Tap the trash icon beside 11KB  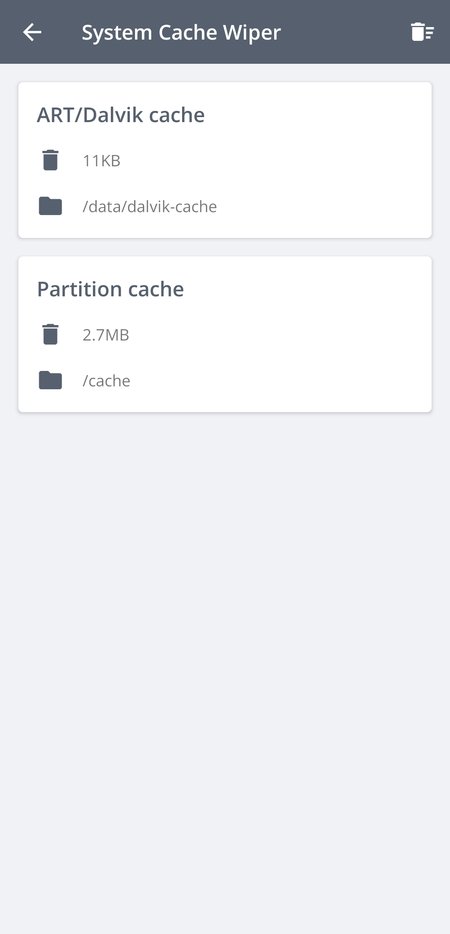51,160
